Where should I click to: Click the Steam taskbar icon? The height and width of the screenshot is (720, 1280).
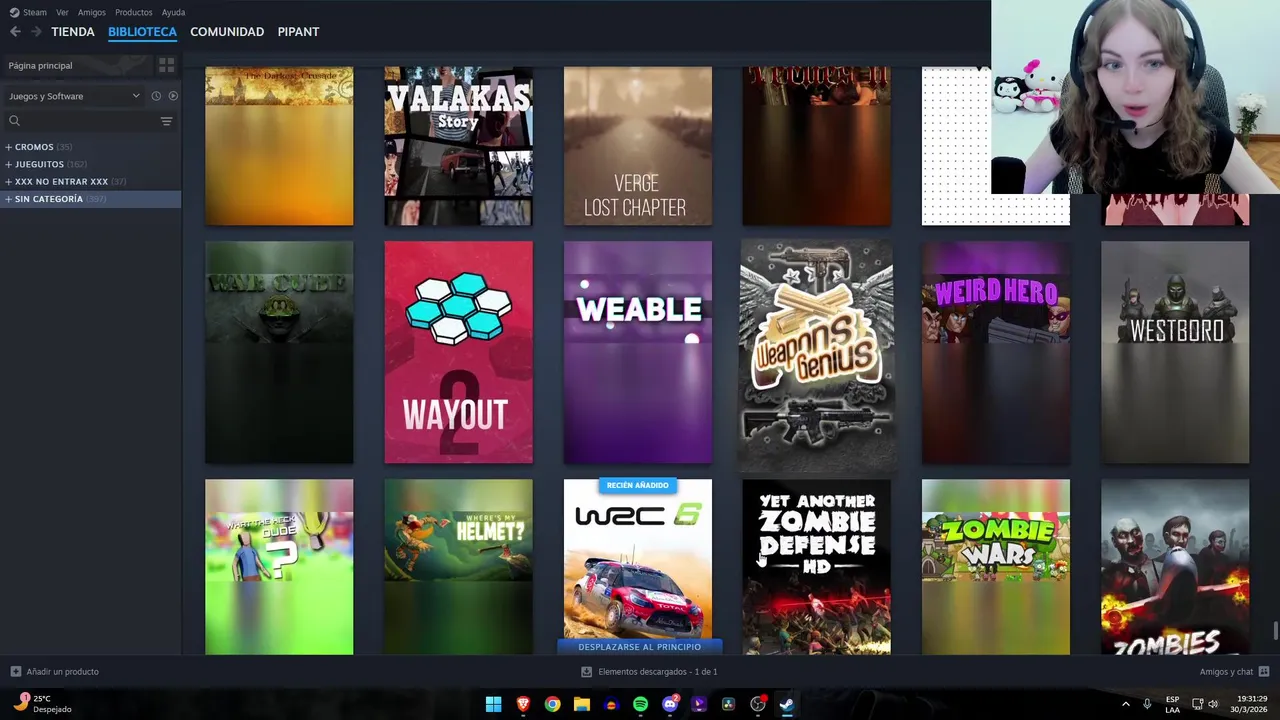coord(787,705)
